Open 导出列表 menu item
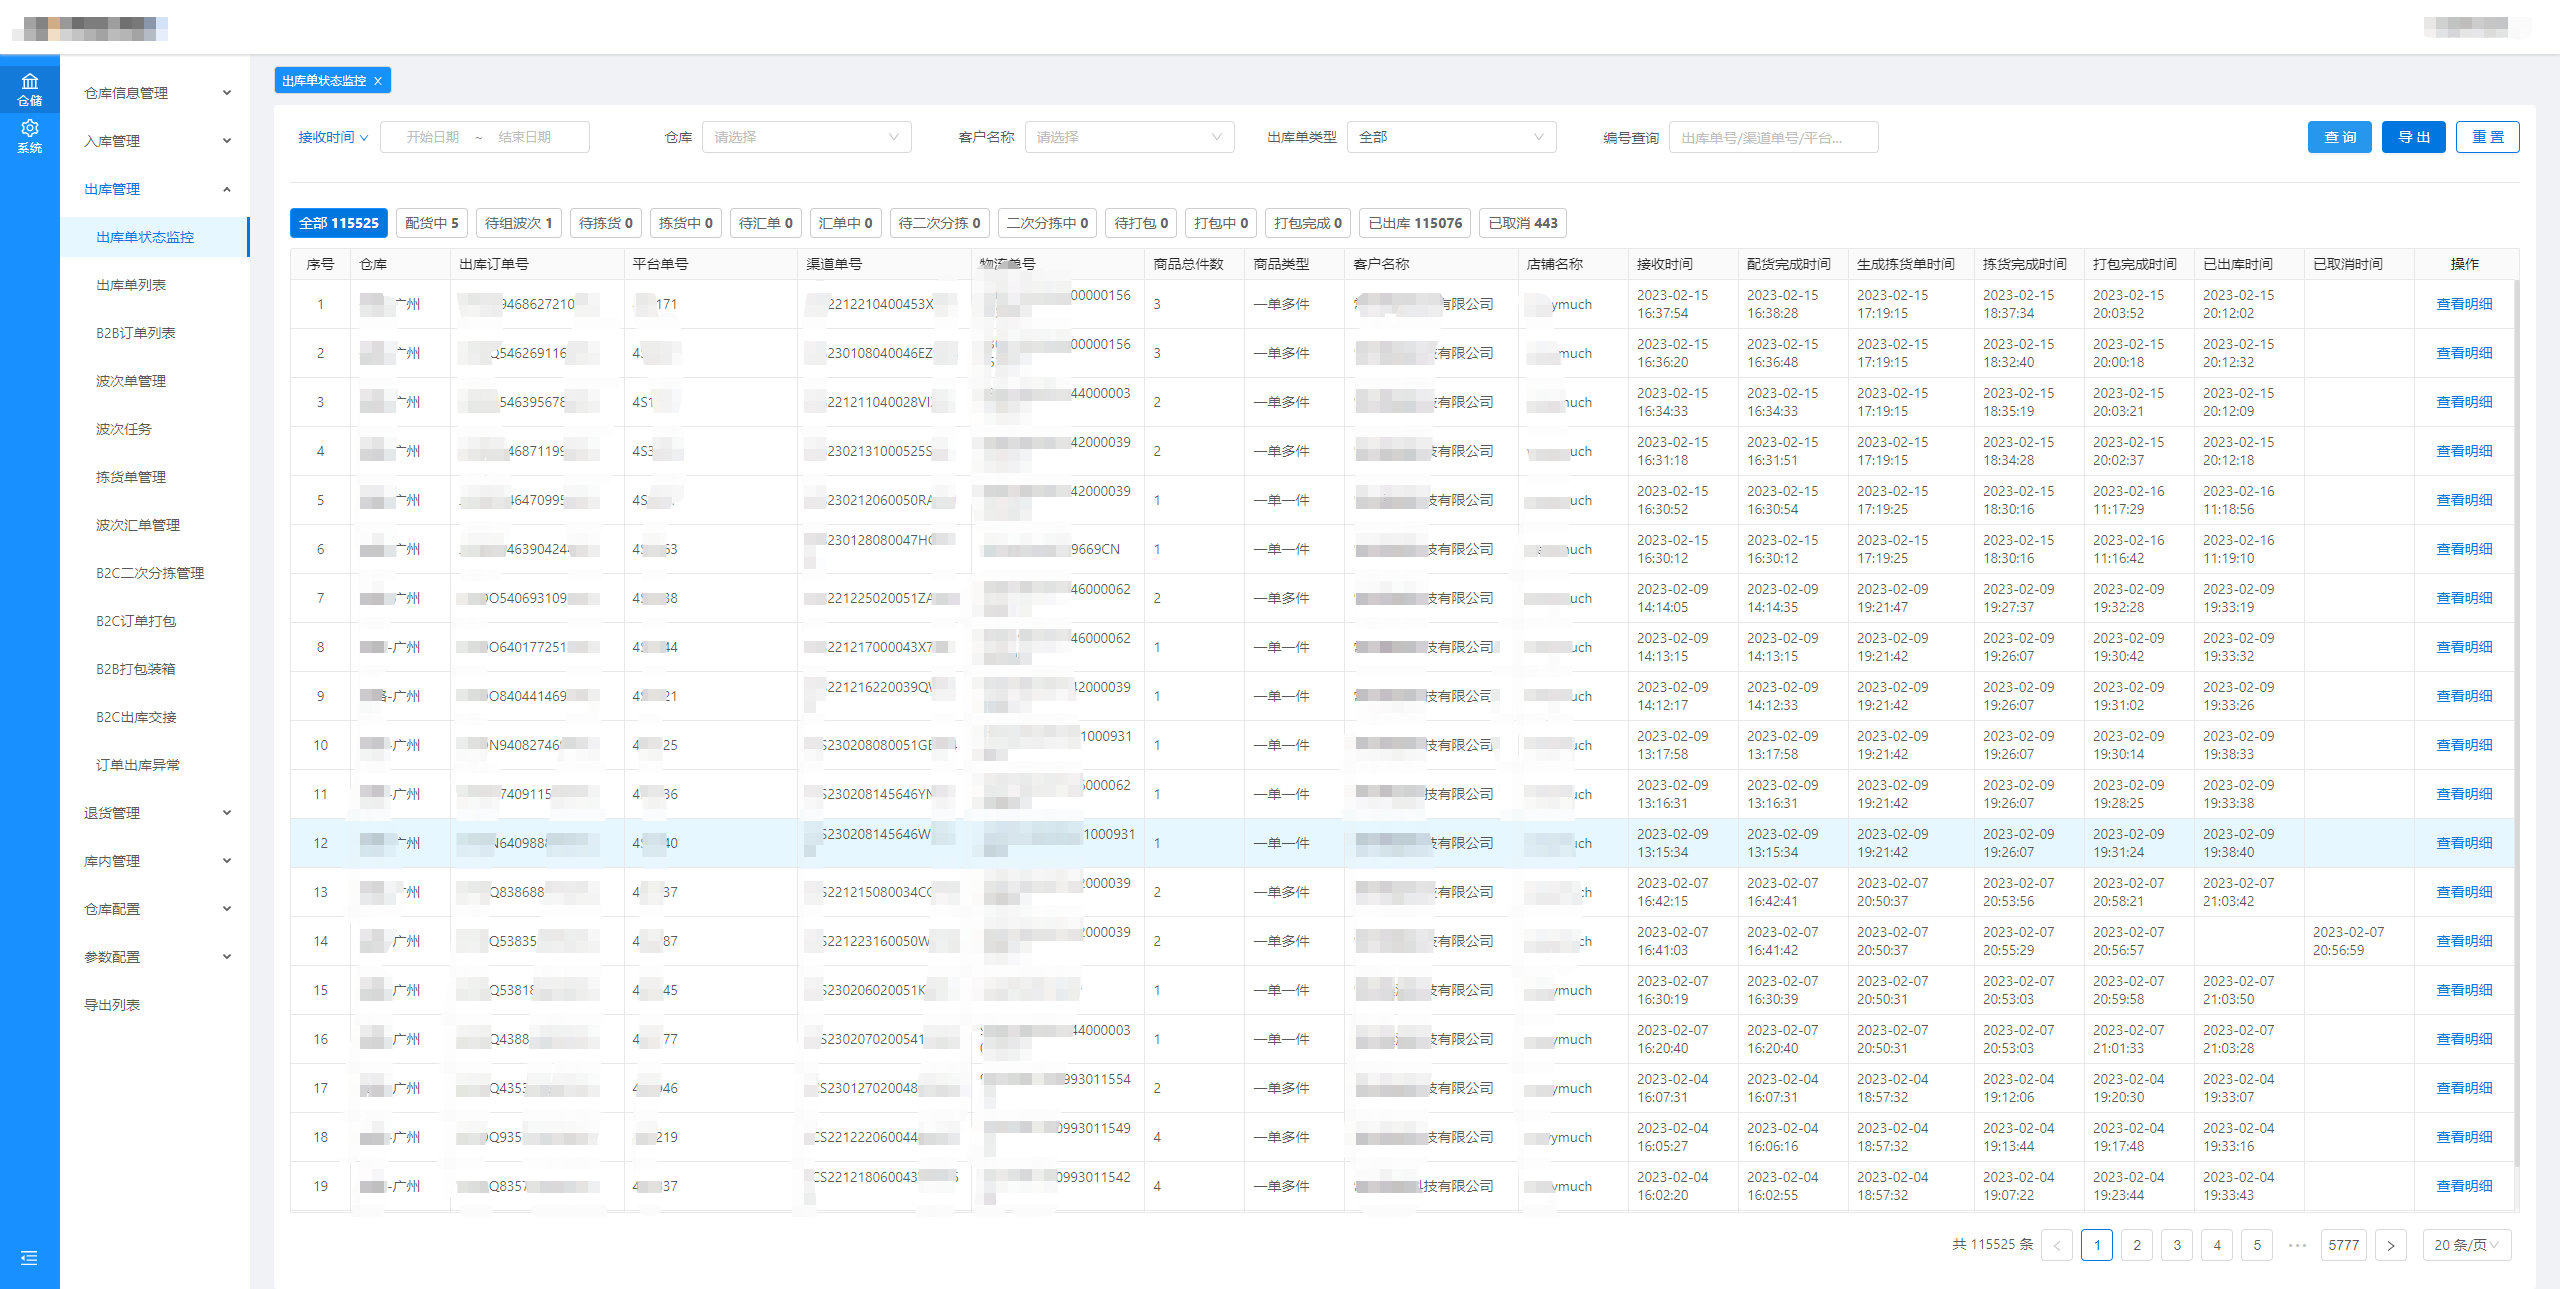Screen dimensions: 2560x1289 tap(155, 1005)
